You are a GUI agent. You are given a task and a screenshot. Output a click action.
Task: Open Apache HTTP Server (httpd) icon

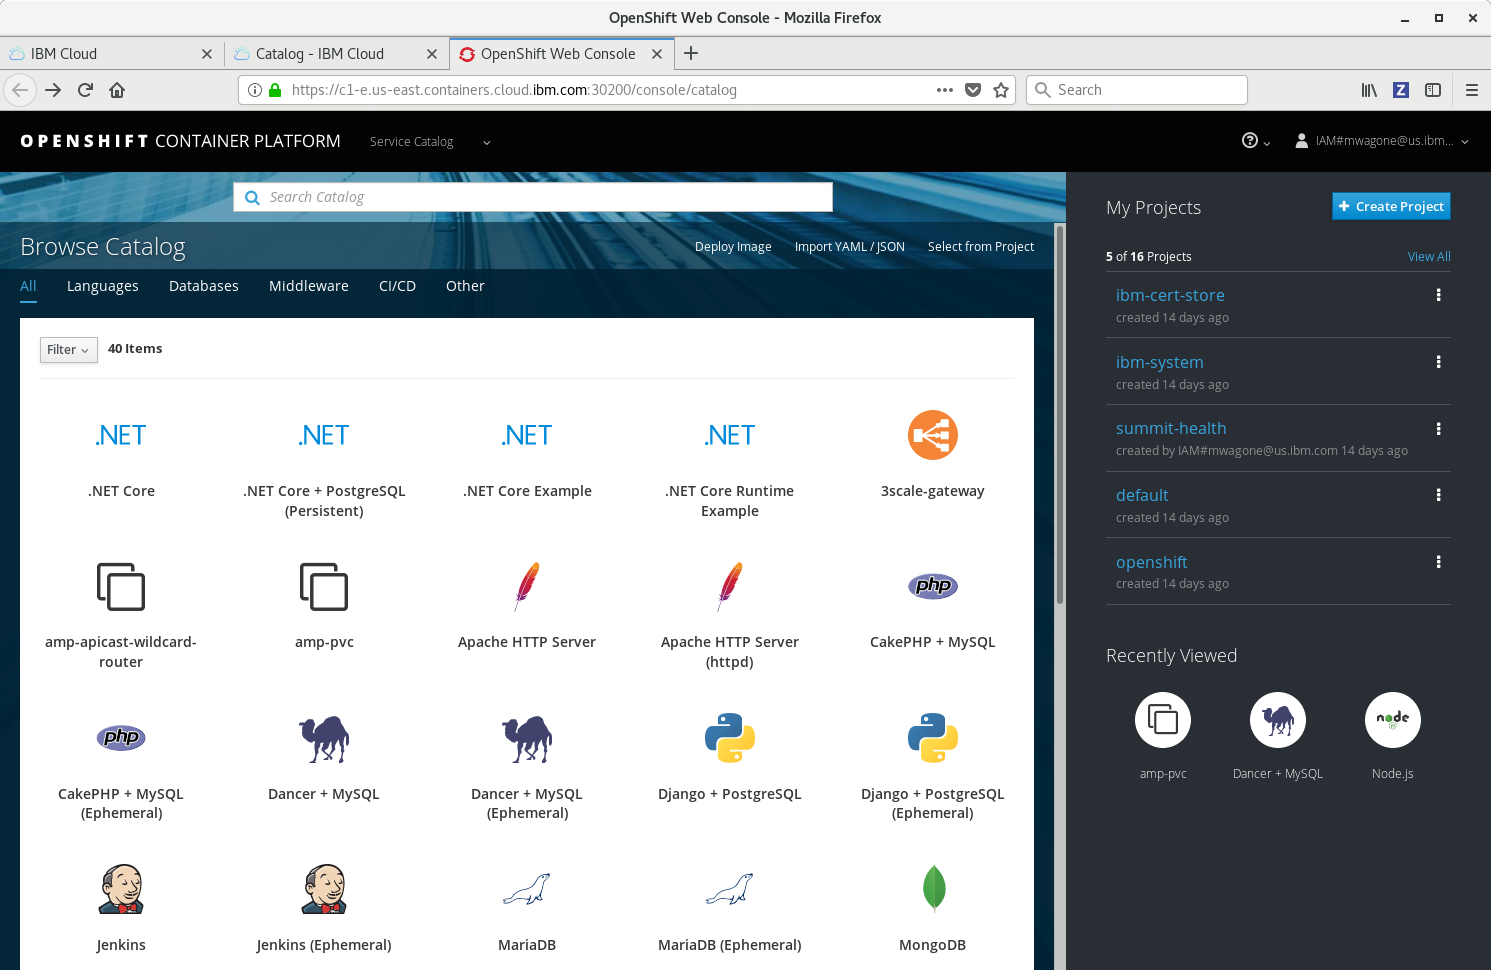[x=730, y=586]
